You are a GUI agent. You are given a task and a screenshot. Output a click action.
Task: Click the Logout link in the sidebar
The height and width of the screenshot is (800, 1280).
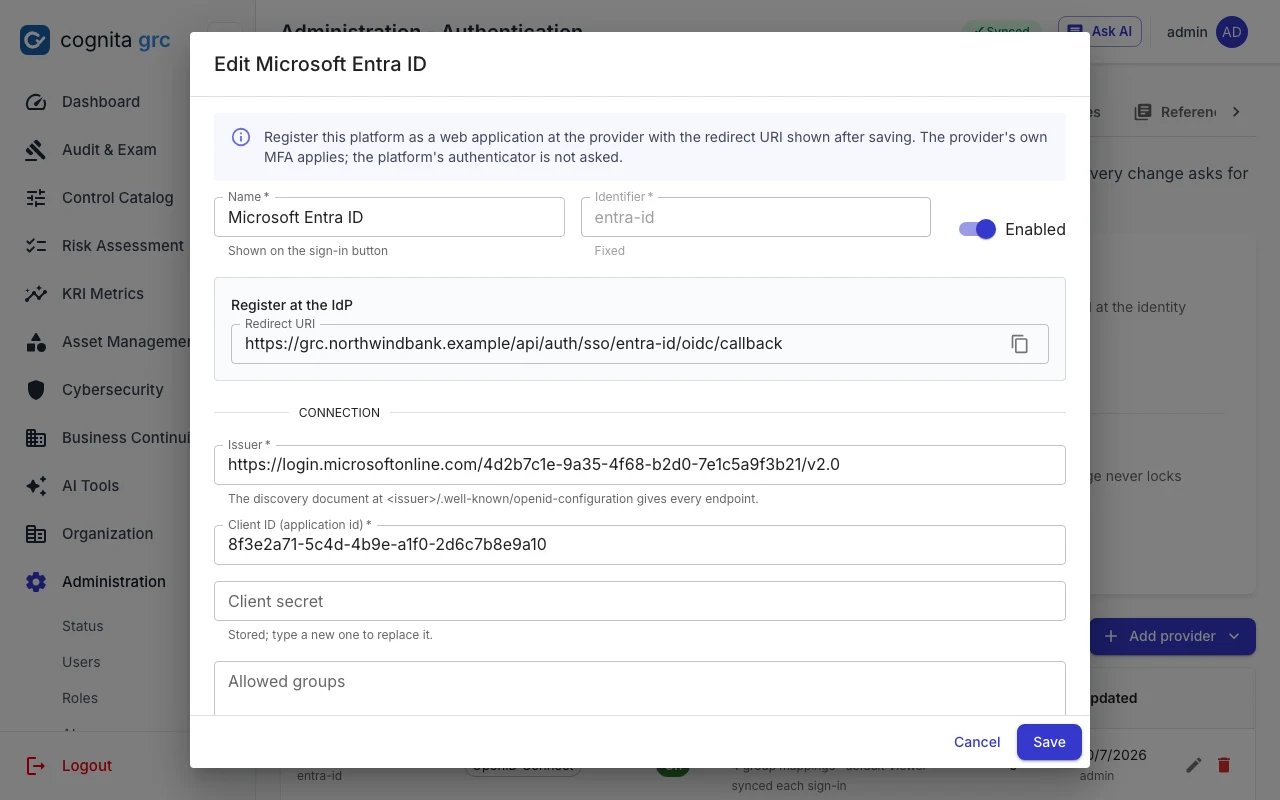[87, 766]
